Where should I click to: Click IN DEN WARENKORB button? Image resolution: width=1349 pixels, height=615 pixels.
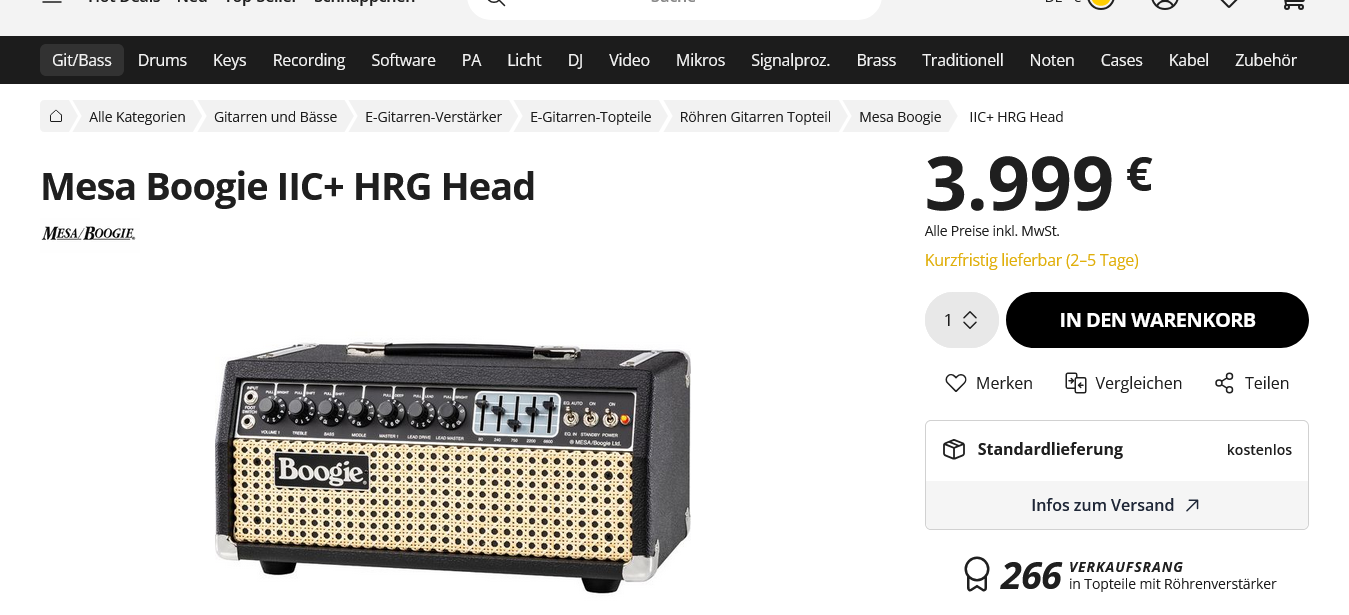coord(1157,320)
